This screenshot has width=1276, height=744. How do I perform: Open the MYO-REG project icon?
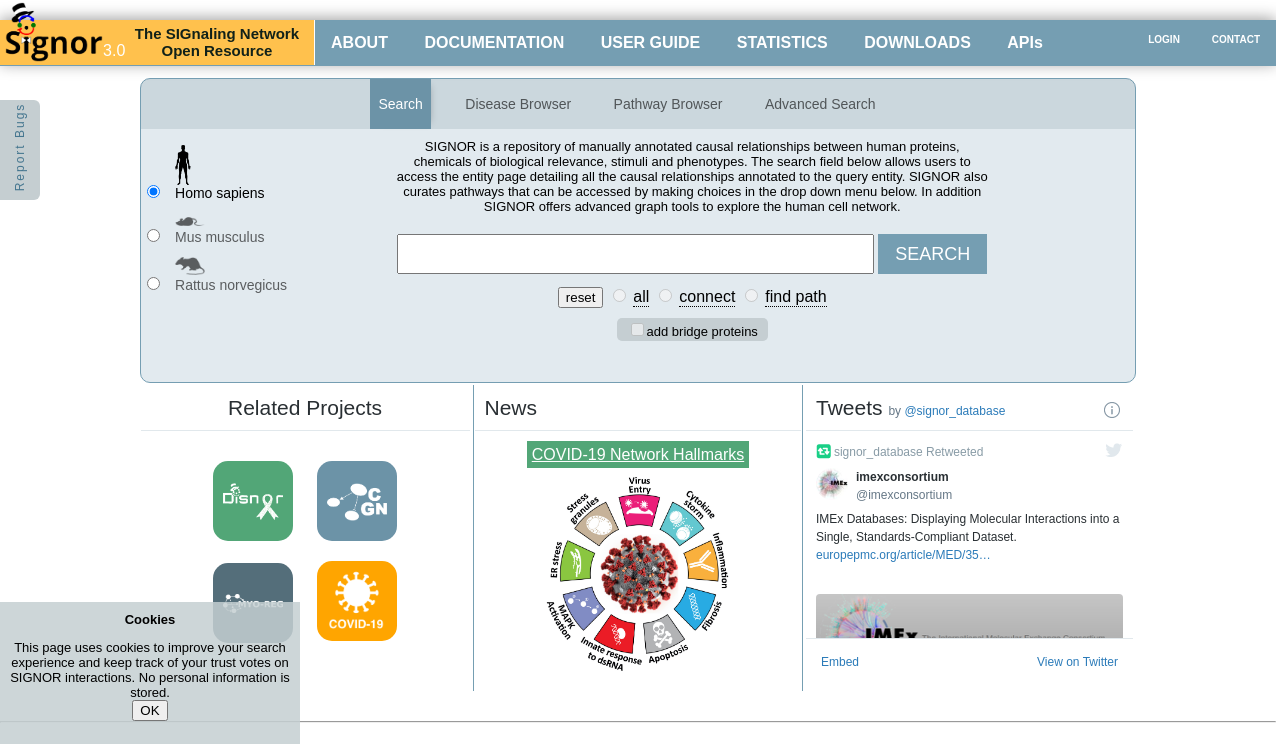point(253,603)
